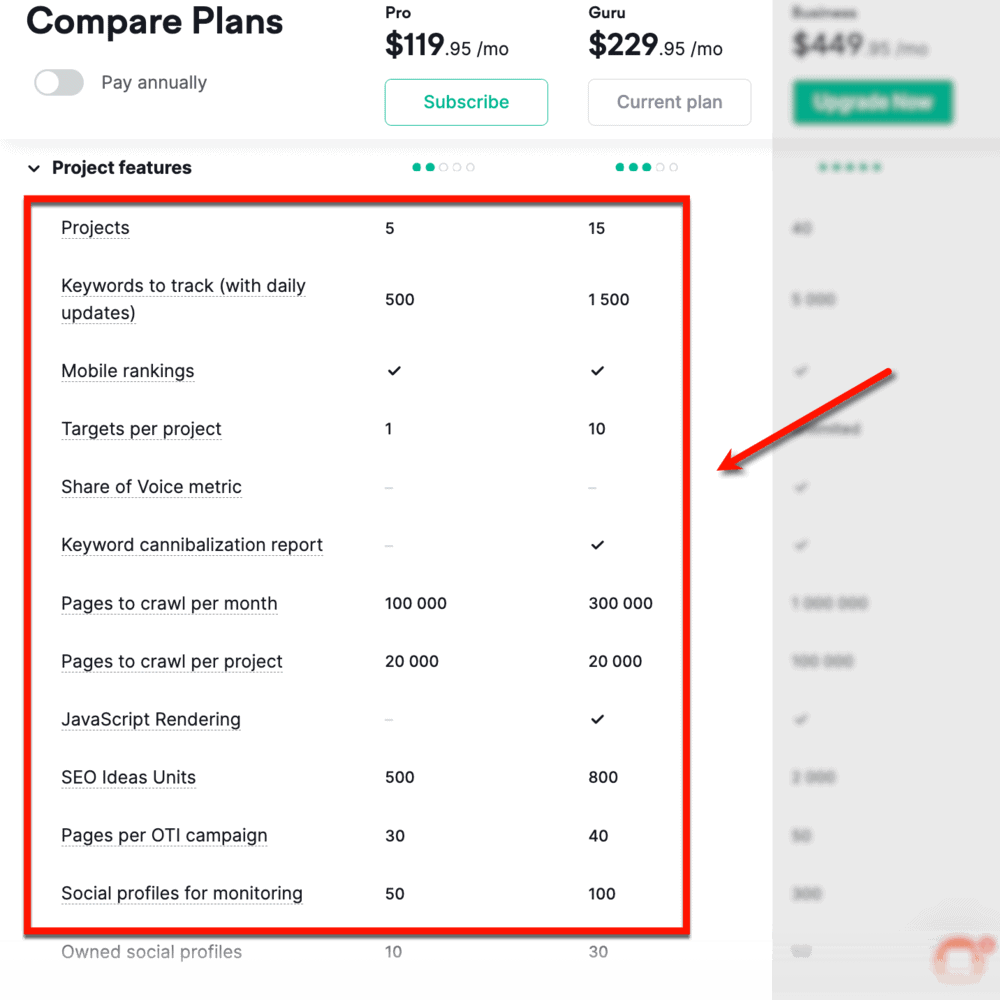The width and height of the screenshot is (1000, 1000).
Task: Click Upgrade Now for the Business plan
Action: (x=872, y=102)
